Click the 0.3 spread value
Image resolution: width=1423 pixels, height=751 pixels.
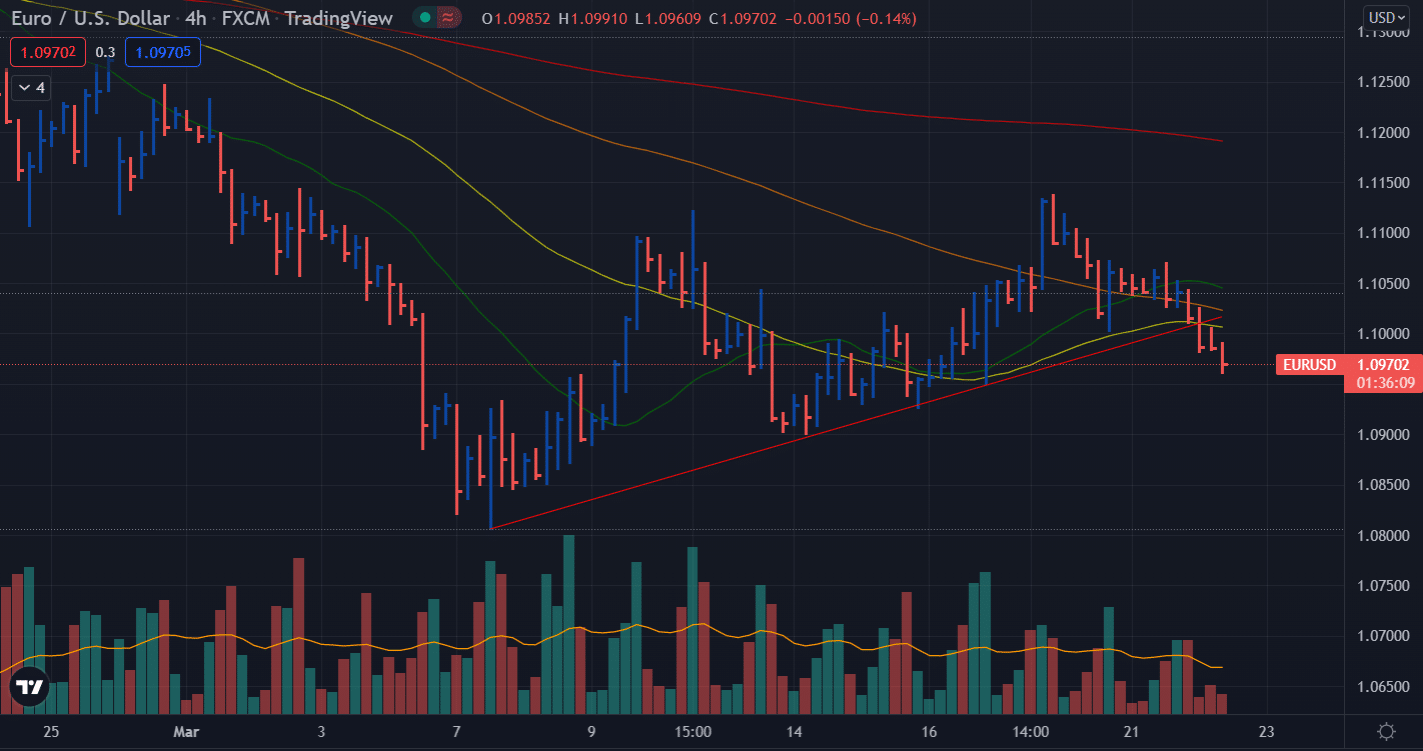point(105,52)
